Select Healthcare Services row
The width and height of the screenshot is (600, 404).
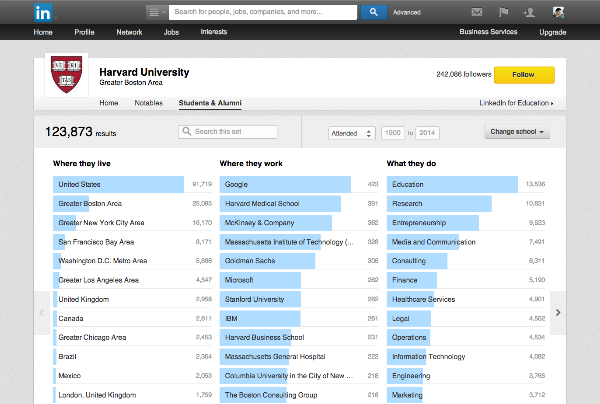466,299
